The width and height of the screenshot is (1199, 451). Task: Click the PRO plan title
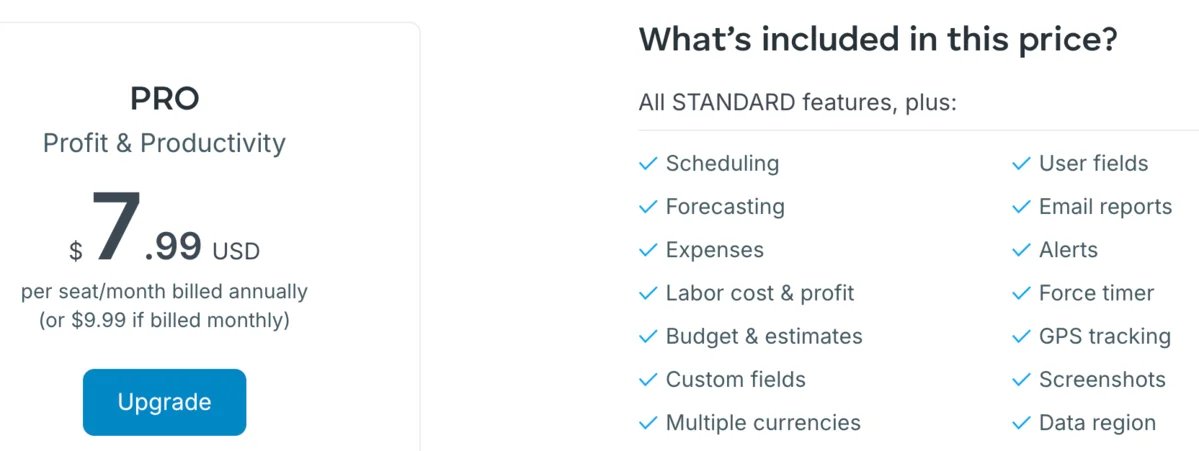click(x=164, y=99)
